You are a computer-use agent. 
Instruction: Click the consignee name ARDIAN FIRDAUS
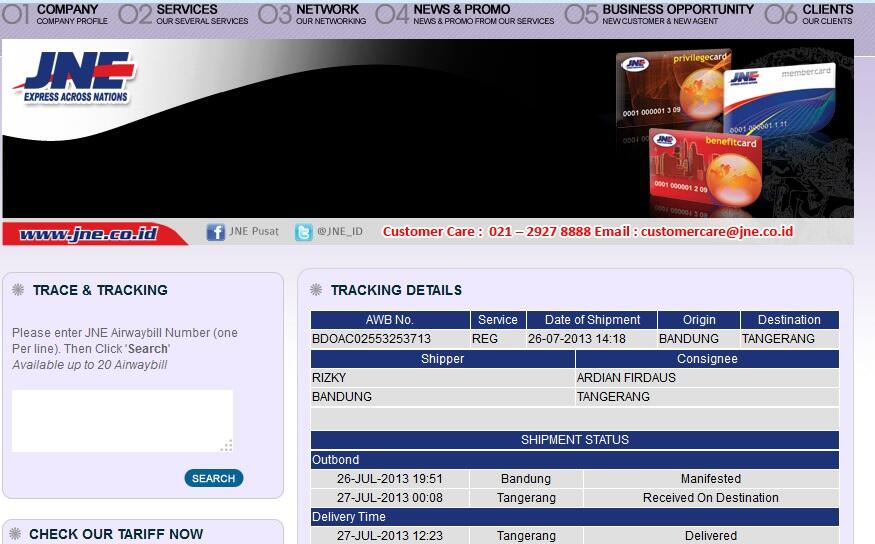pos(626,378)
